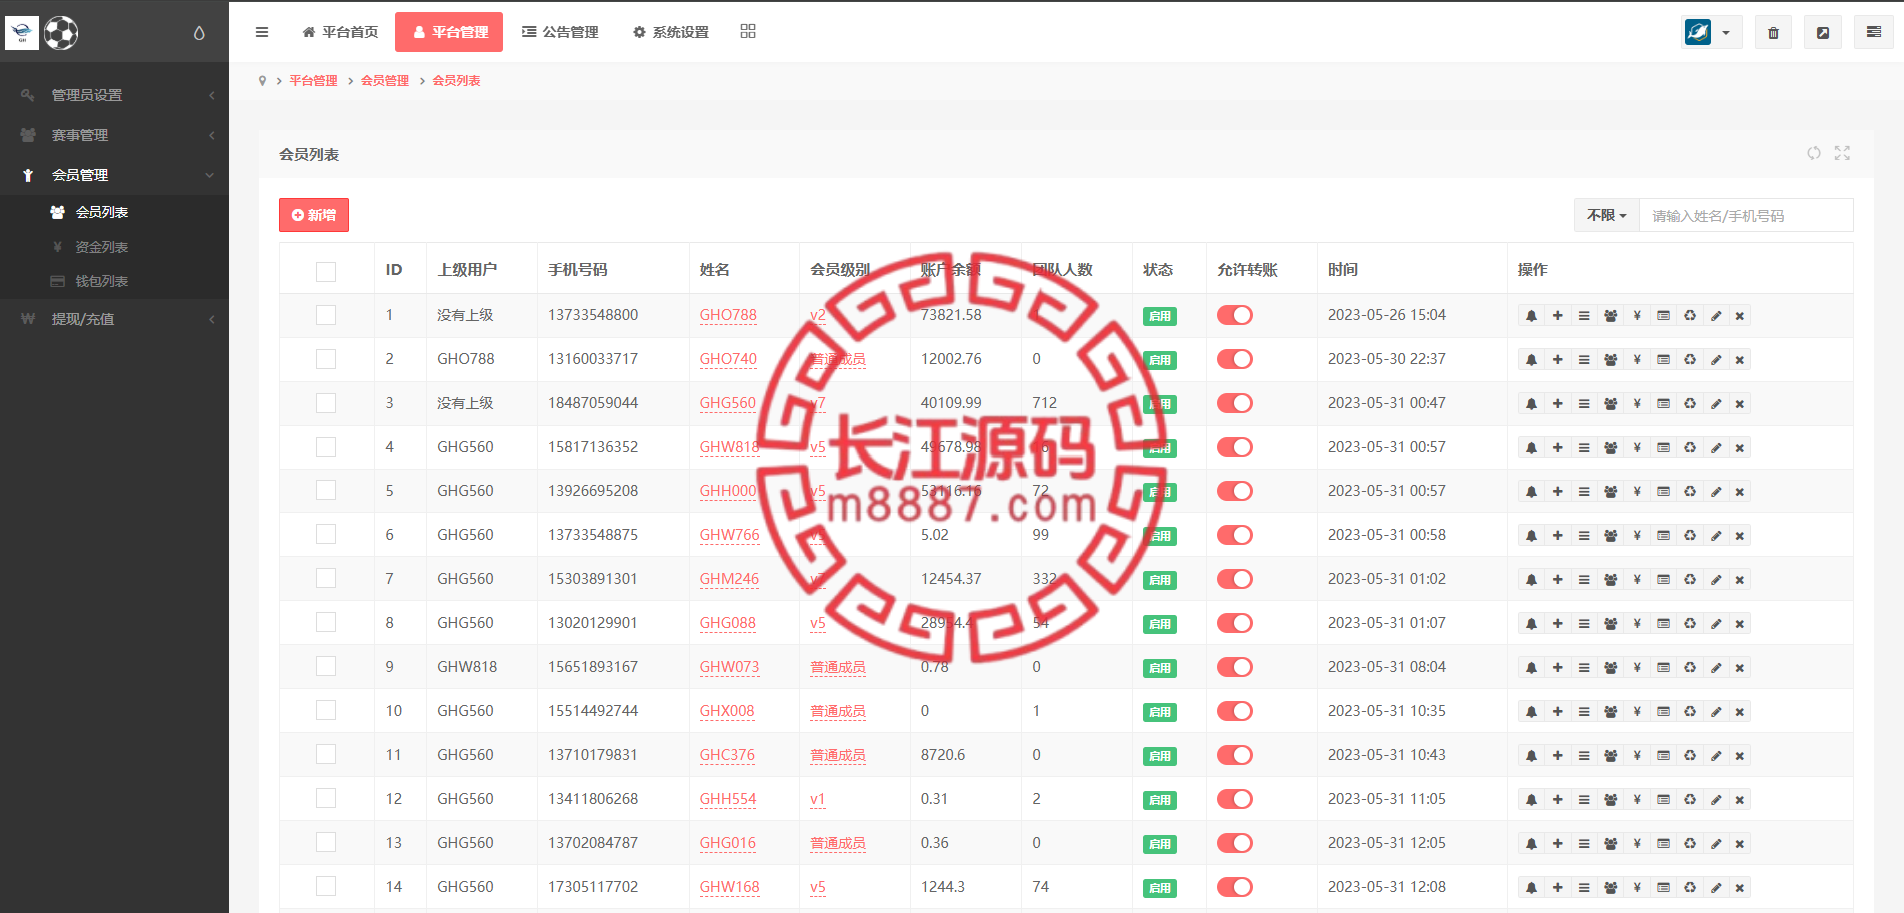Open 公告管理 top tab
Viewport: 1904px width, 913px height.
pyautogui.click(x=560, y=32)
